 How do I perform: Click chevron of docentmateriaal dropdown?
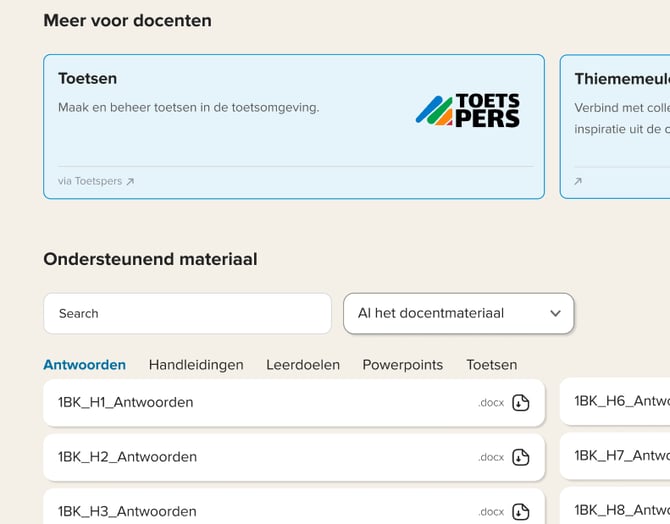555,313
